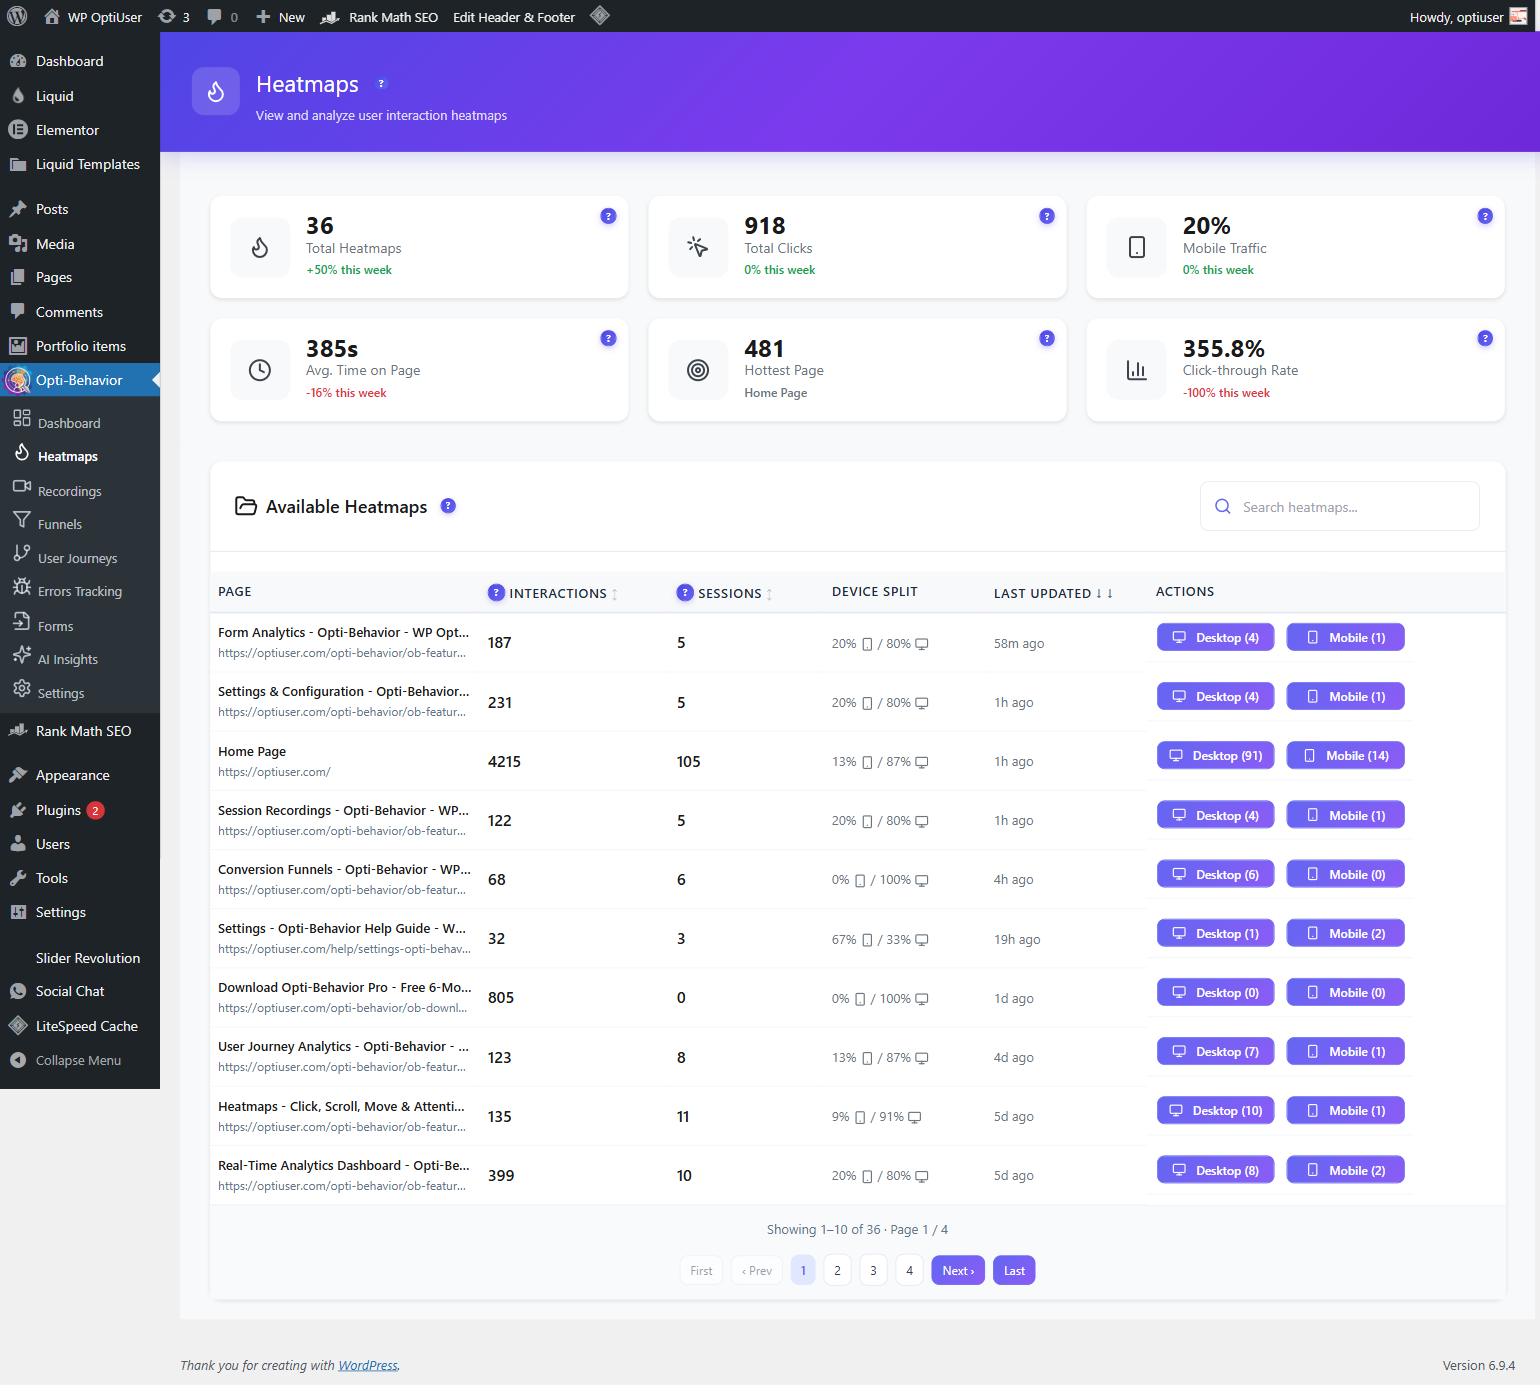Click the help tooltip on Total Heatmaps card

coord(608,215)
